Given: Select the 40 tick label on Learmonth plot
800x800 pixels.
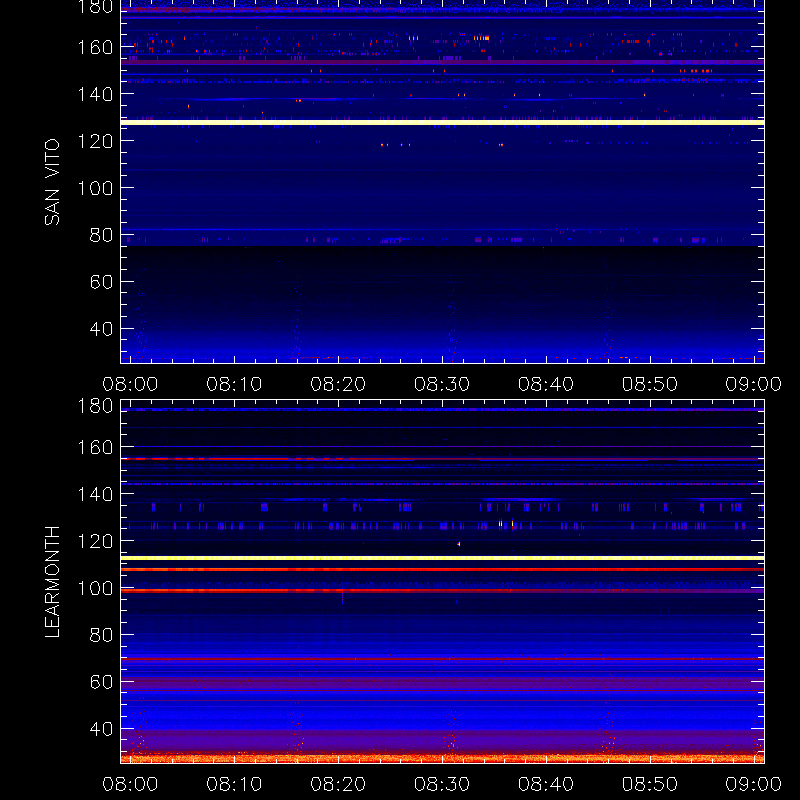Looking at the screenshot, I should [101, 729].
